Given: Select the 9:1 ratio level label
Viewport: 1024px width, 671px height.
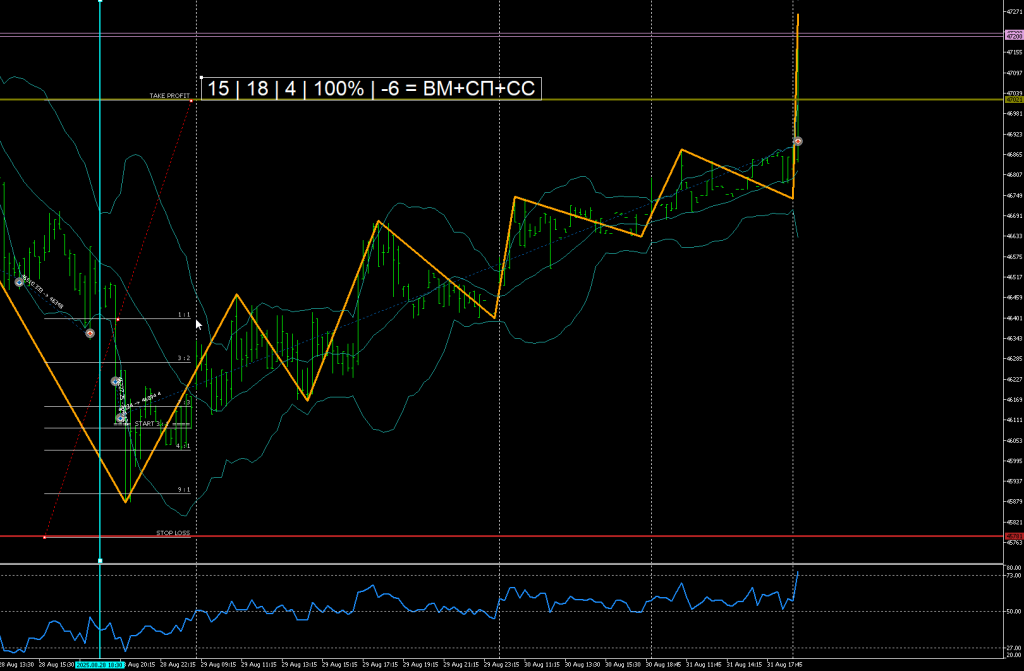Looking at the screenshot, I should pyautogui.click(x=183, y=489).
